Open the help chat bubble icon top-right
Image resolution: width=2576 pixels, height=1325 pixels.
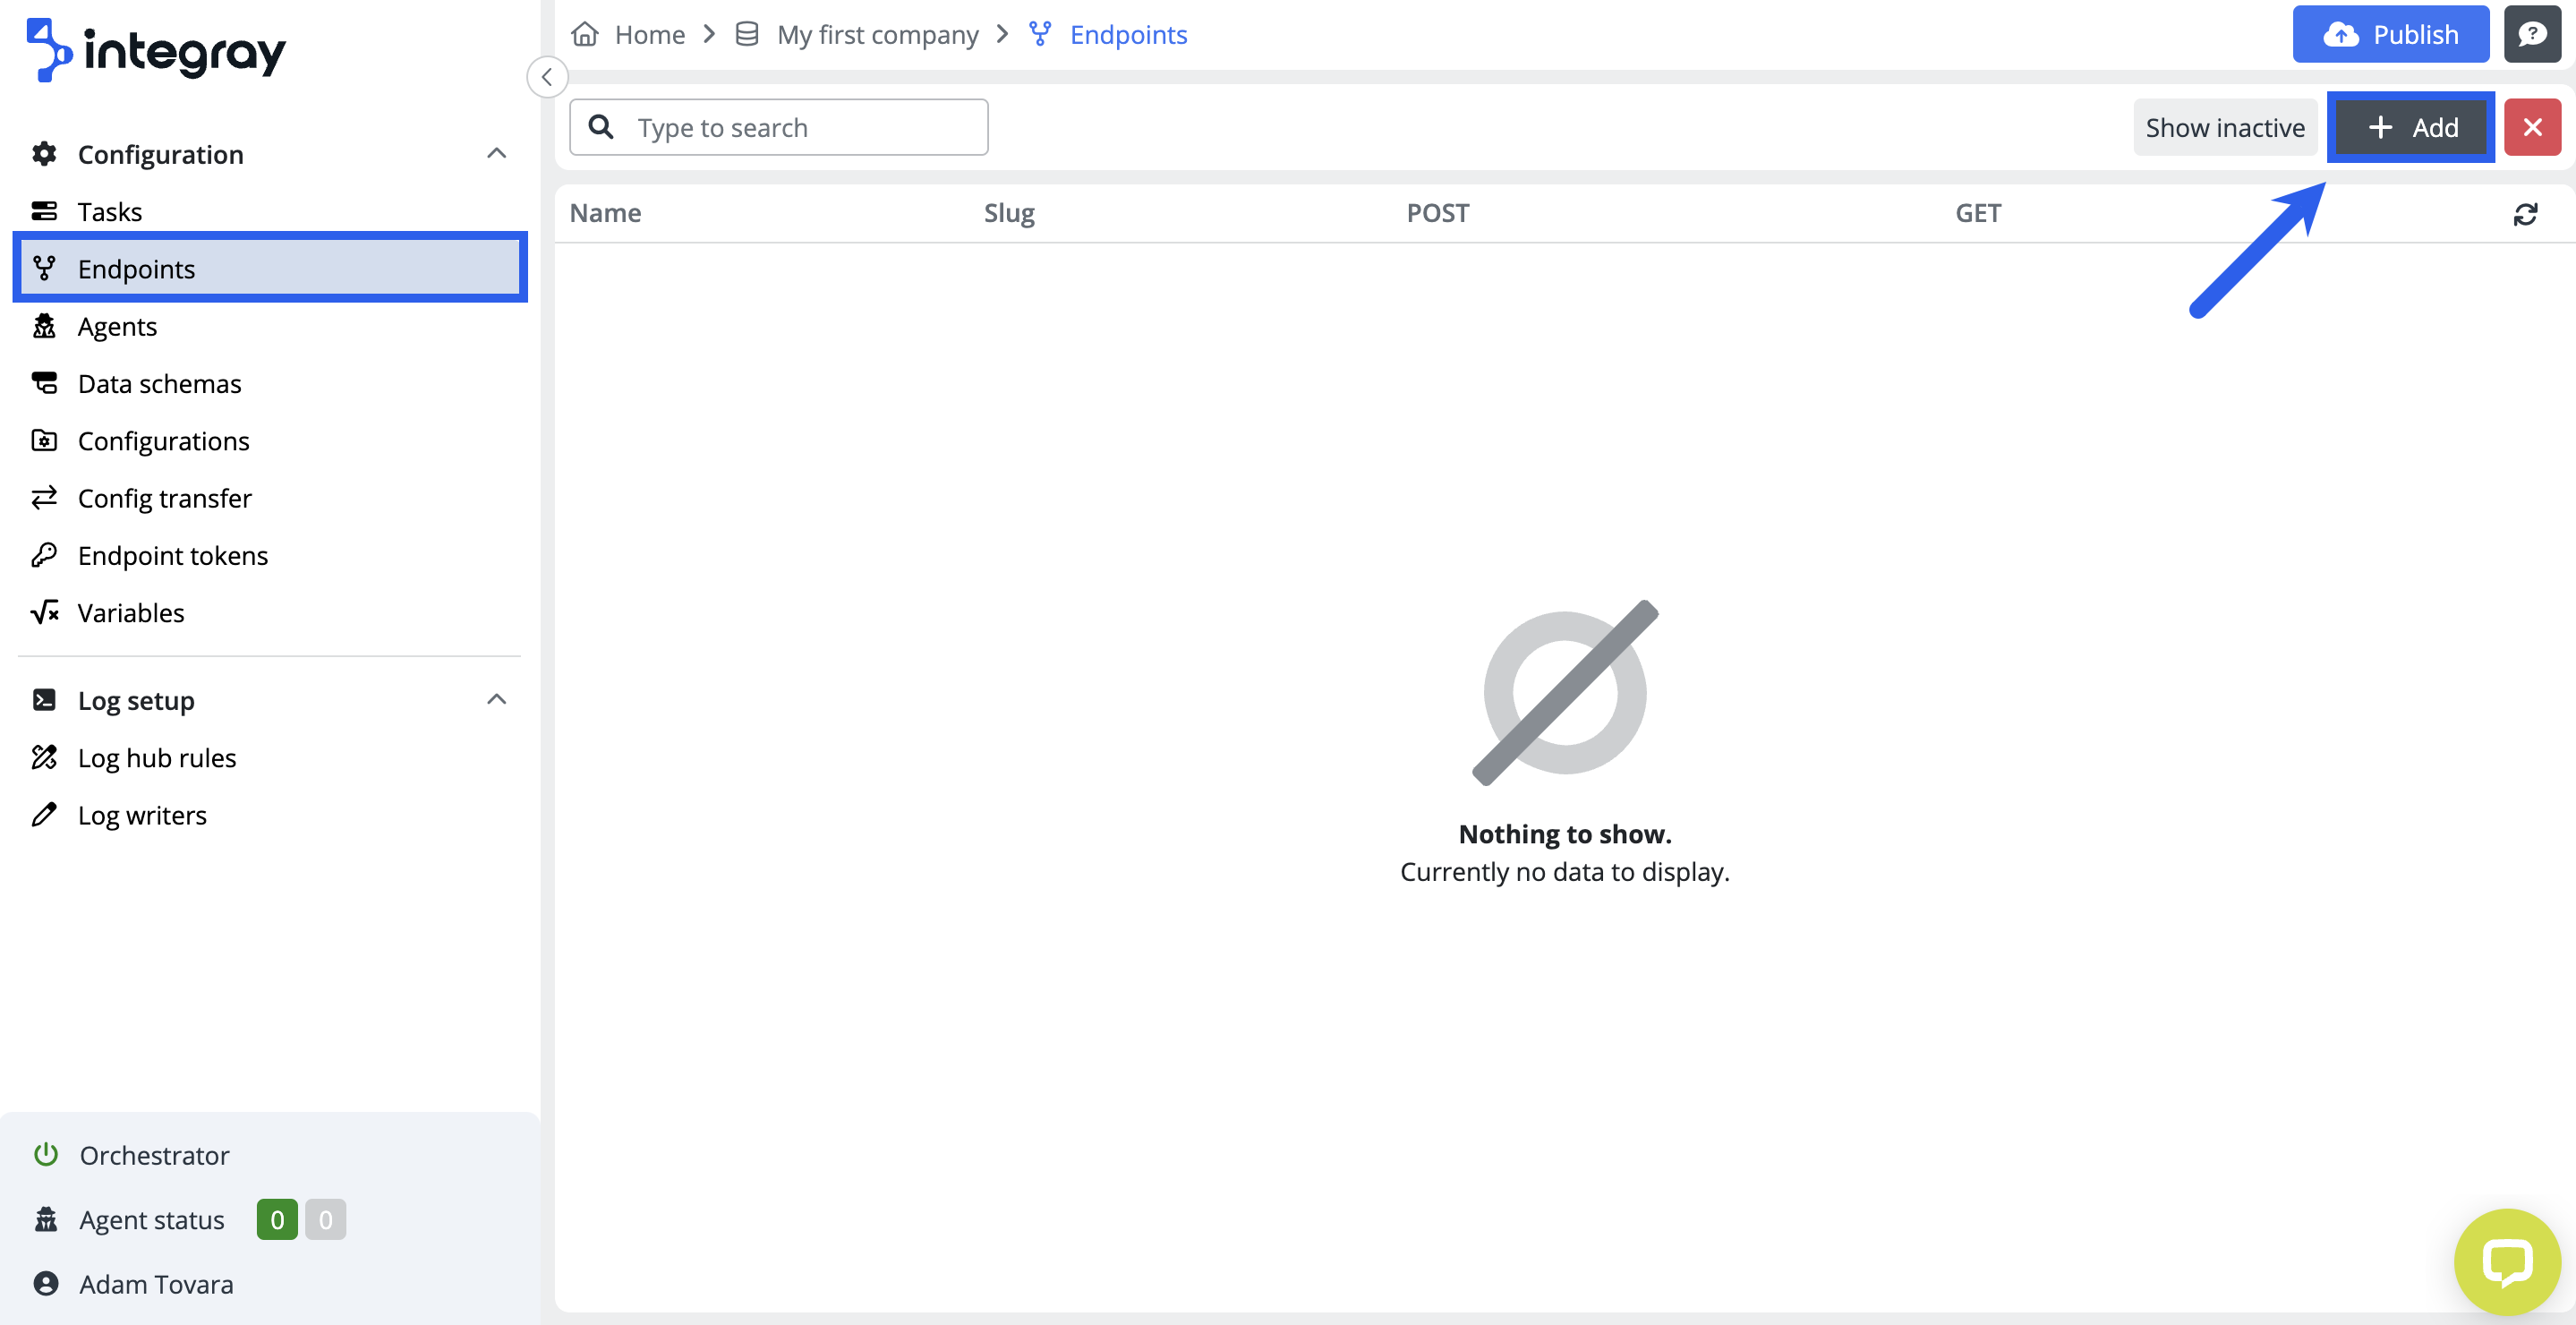pyautogui.click(x=2531, y=35)
